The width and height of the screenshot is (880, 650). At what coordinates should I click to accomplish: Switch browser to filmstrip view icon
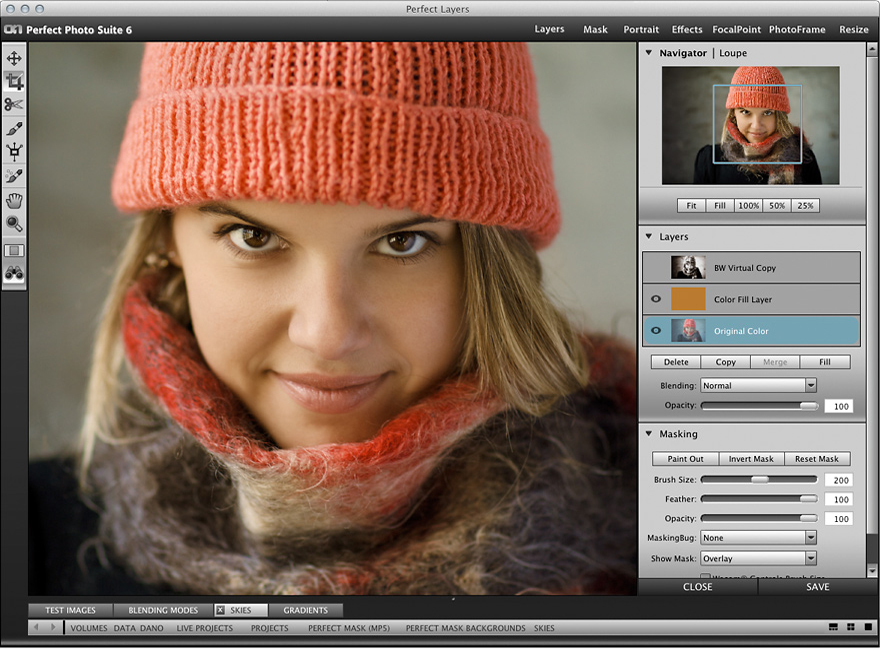[x=833, y=628]
